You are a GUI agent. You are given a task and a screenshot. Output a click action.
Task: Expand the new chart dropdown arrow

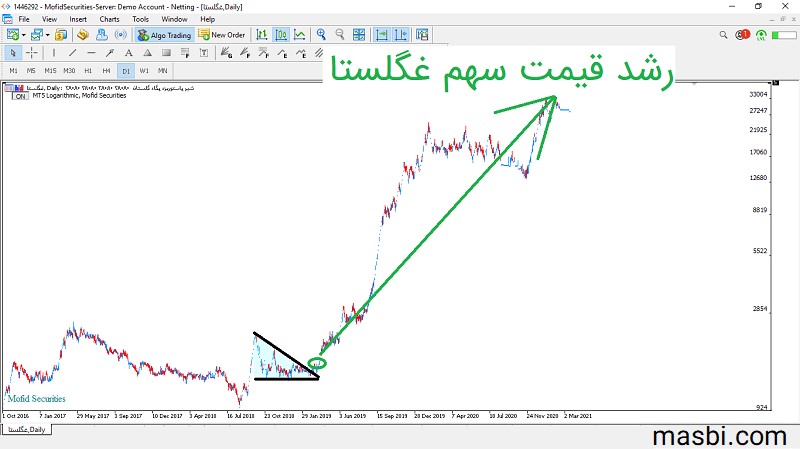pyautogui.click(x=23, y=35)
